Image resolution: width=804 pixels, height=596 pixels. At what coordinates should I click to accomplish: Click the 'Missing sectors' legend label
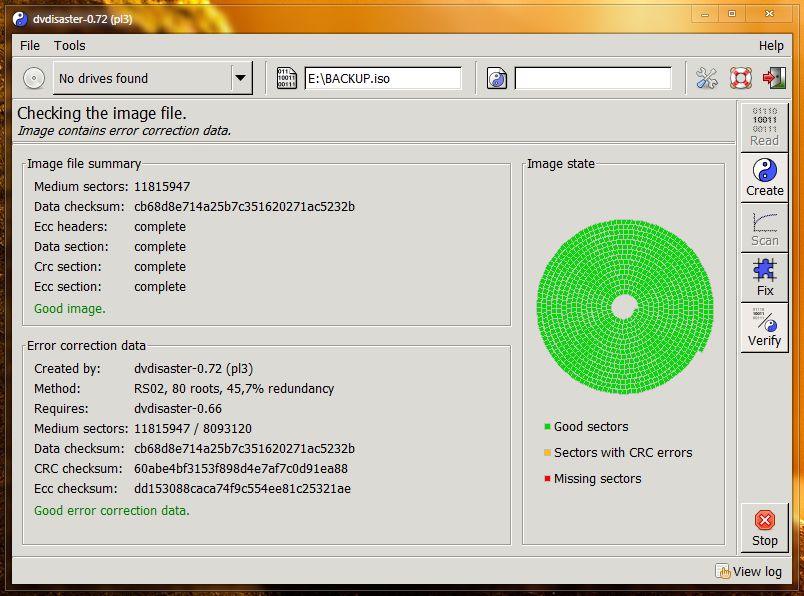597,479
